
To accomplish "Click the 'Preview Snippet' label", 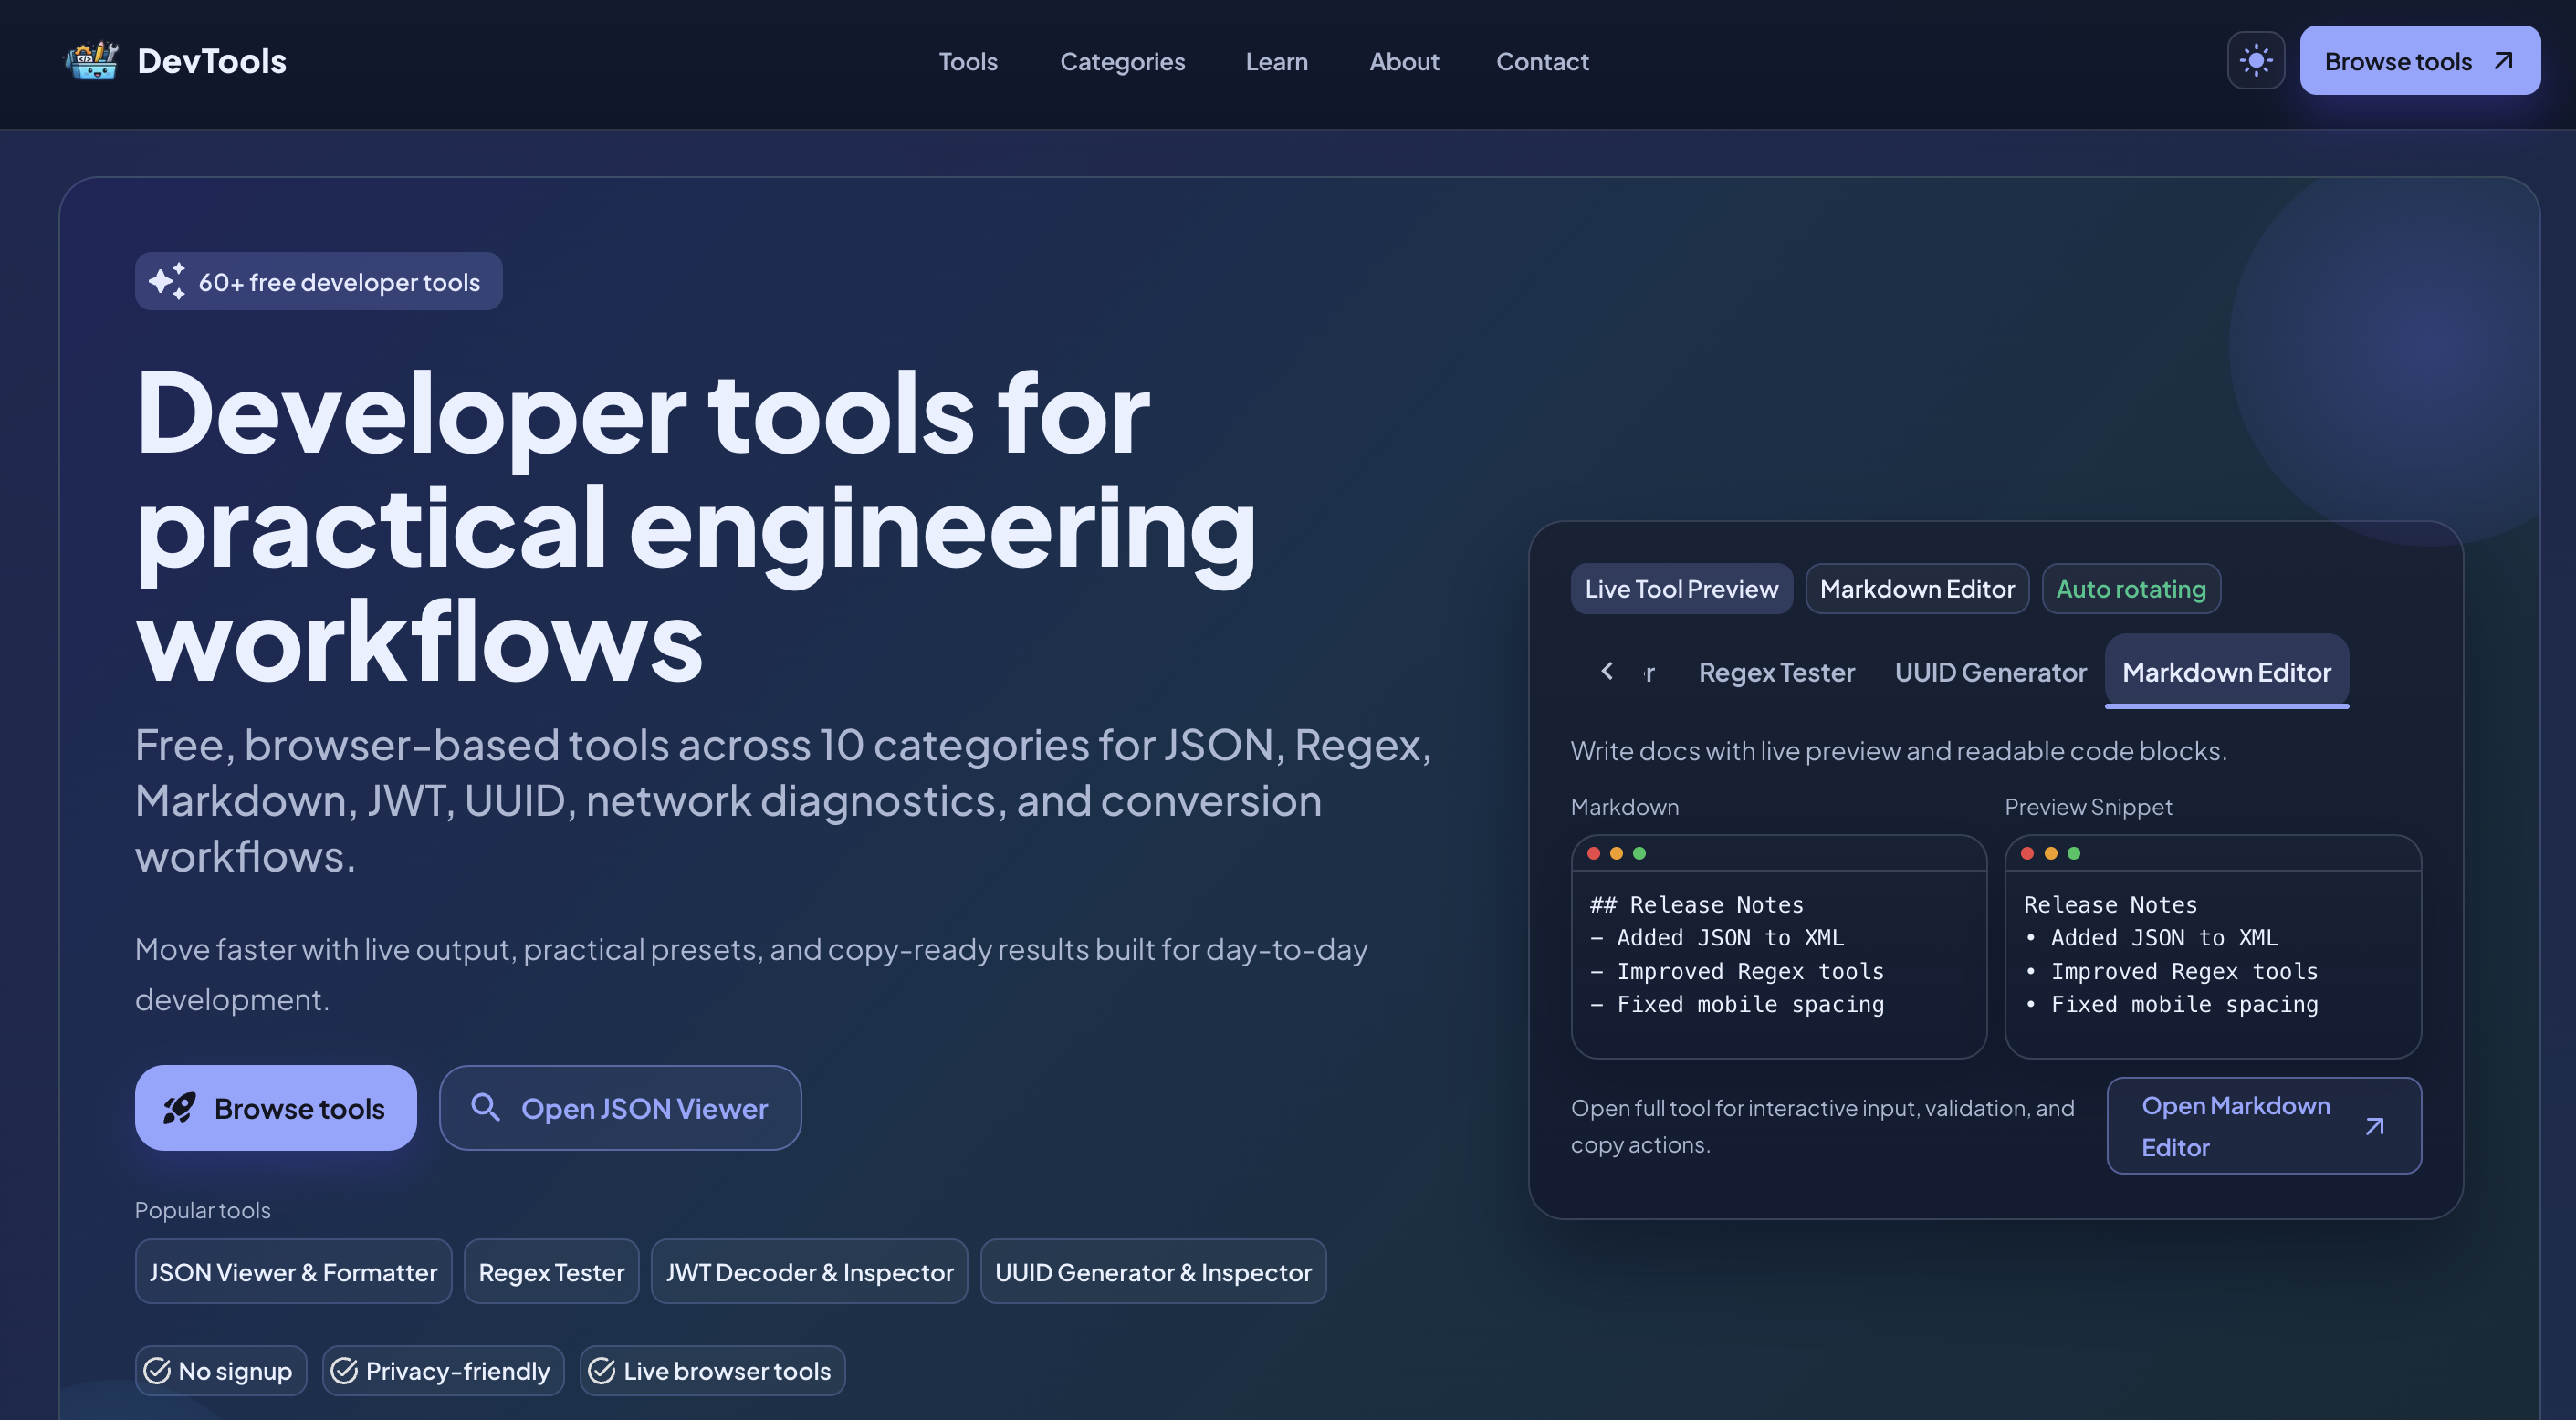I will pyautogui.click(x=2088, y=806).
